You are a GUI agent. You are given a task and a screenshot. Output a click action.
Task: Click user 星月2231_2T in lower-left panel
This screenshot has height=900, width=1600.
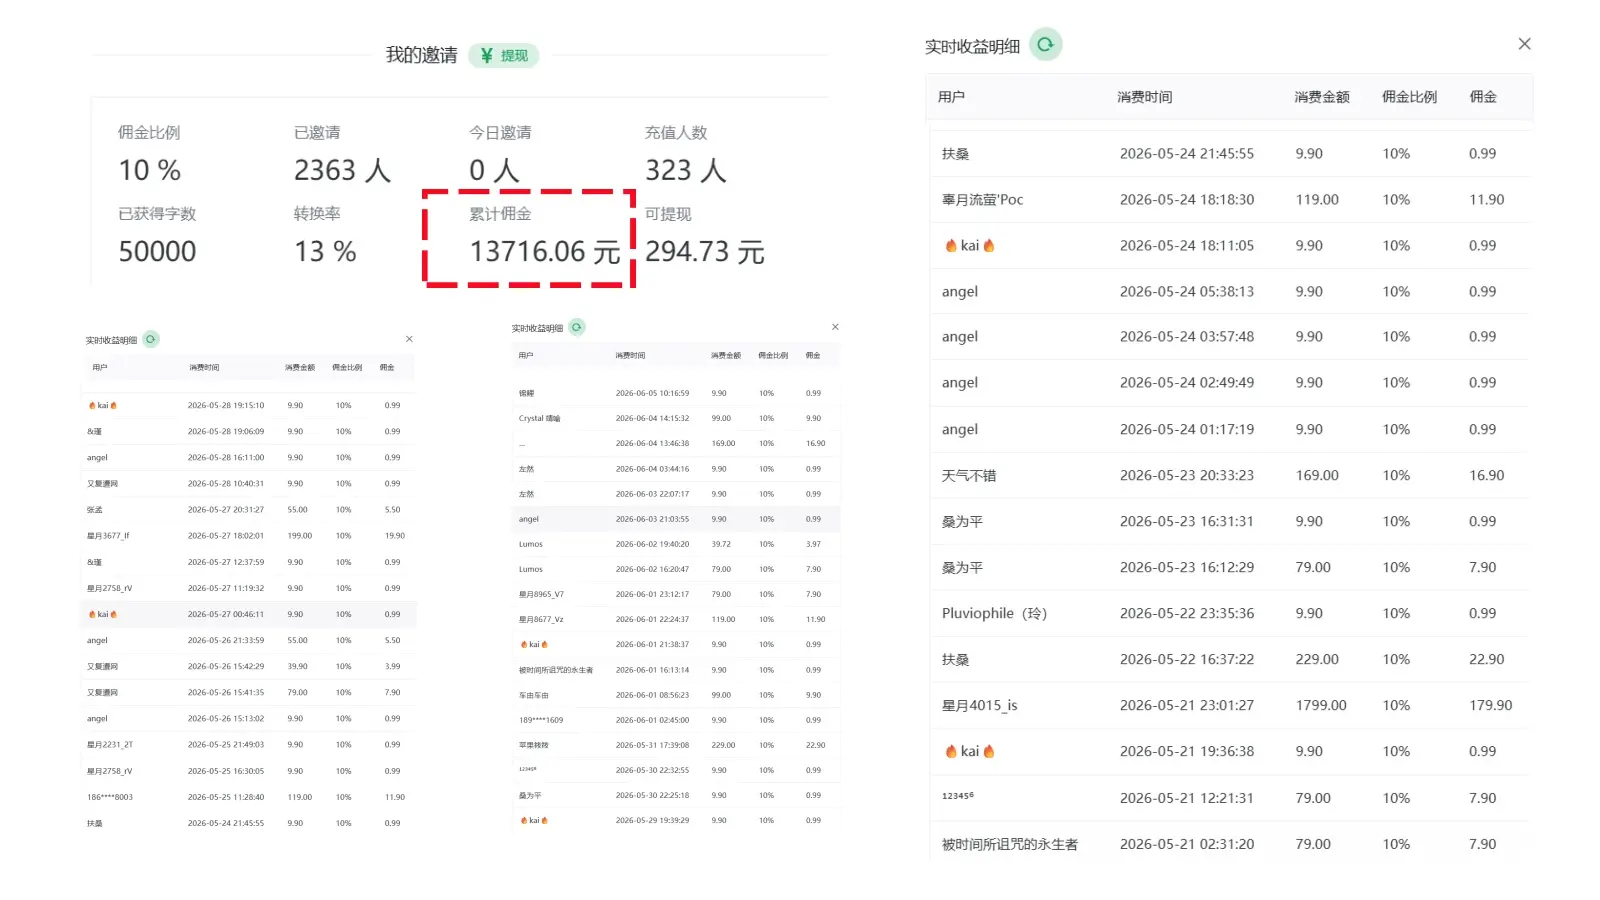110,745
